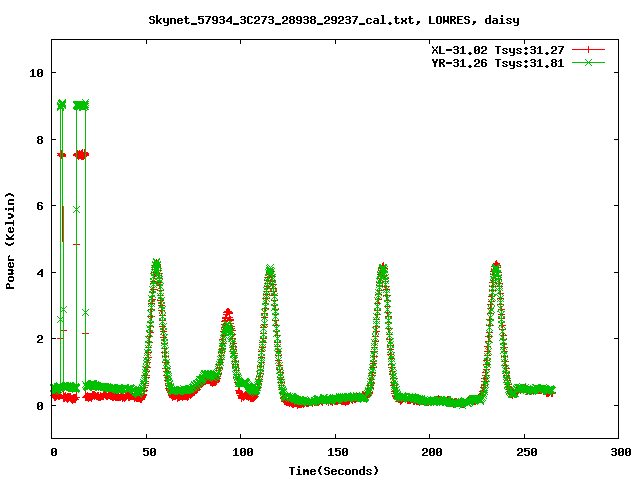Click the plot title 'Skynet_57934_3C273_28938_29237_cal.txt, LOWRES, daisy'
The image size is (640, 480).
coord(334,20)
